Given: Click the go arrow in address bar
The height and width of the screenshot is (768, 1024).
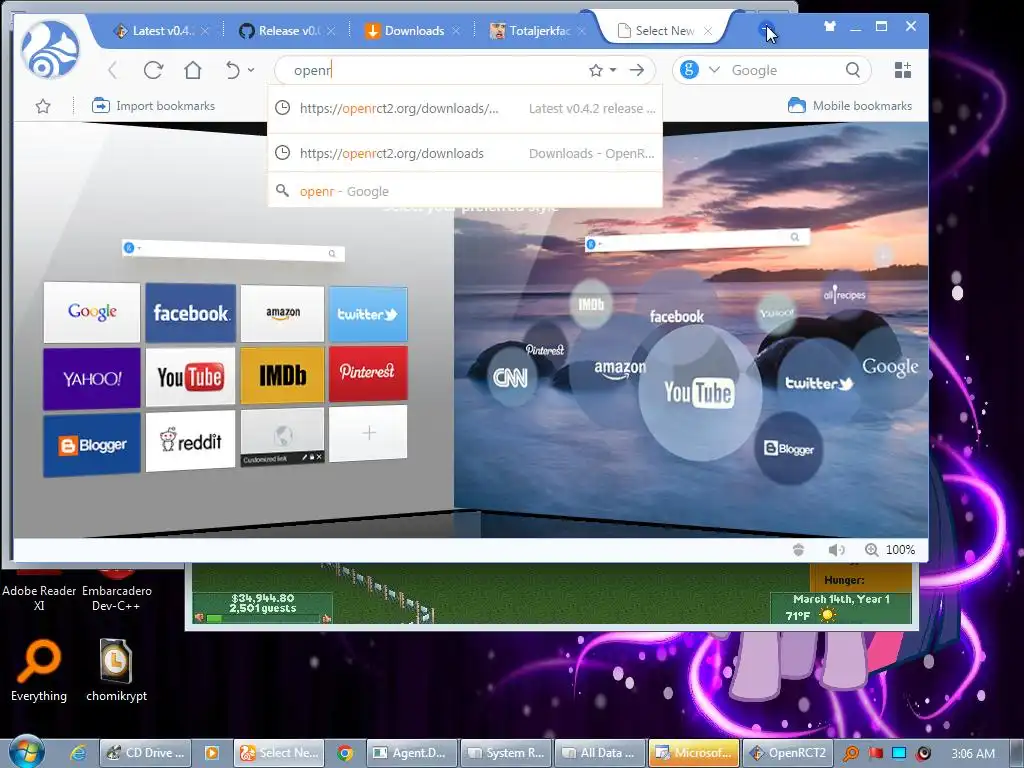Looking at the screenshot, I should pyautogui.click(x=637, y=70).
